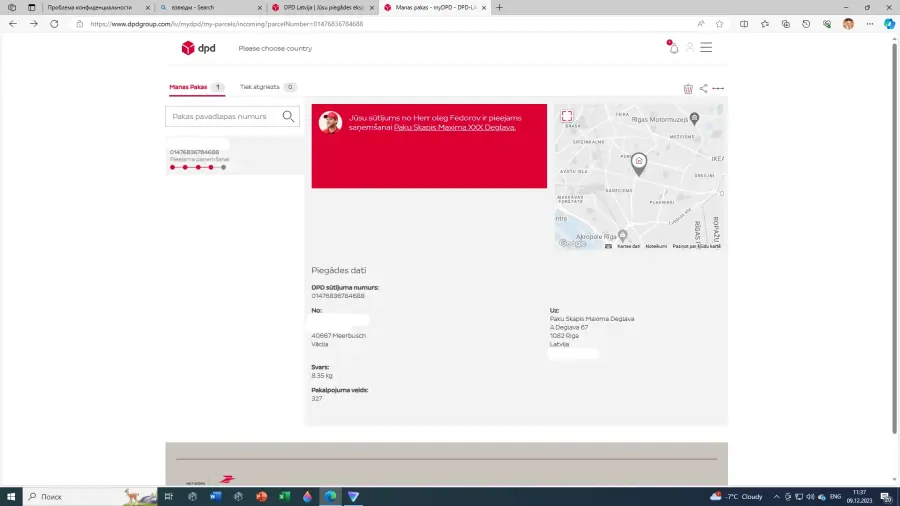This screenshot has width=900, height=506.
Task: Switch to first Russian-titled browser tab
Action: 96,7
